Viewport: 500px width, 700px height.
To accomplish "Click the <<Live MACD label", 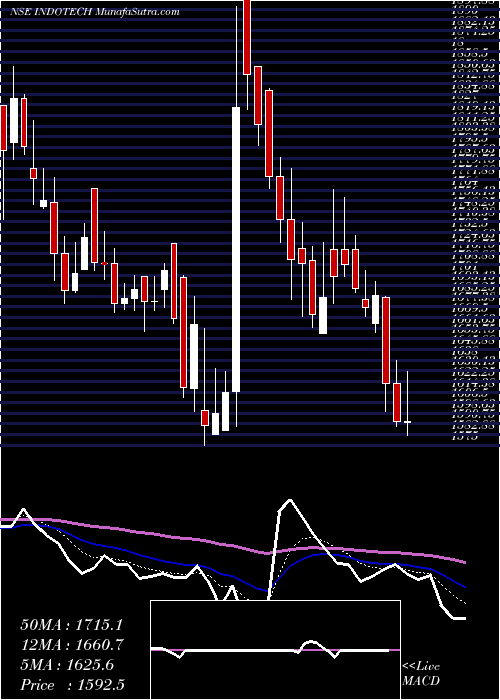I will pos(421,674).
